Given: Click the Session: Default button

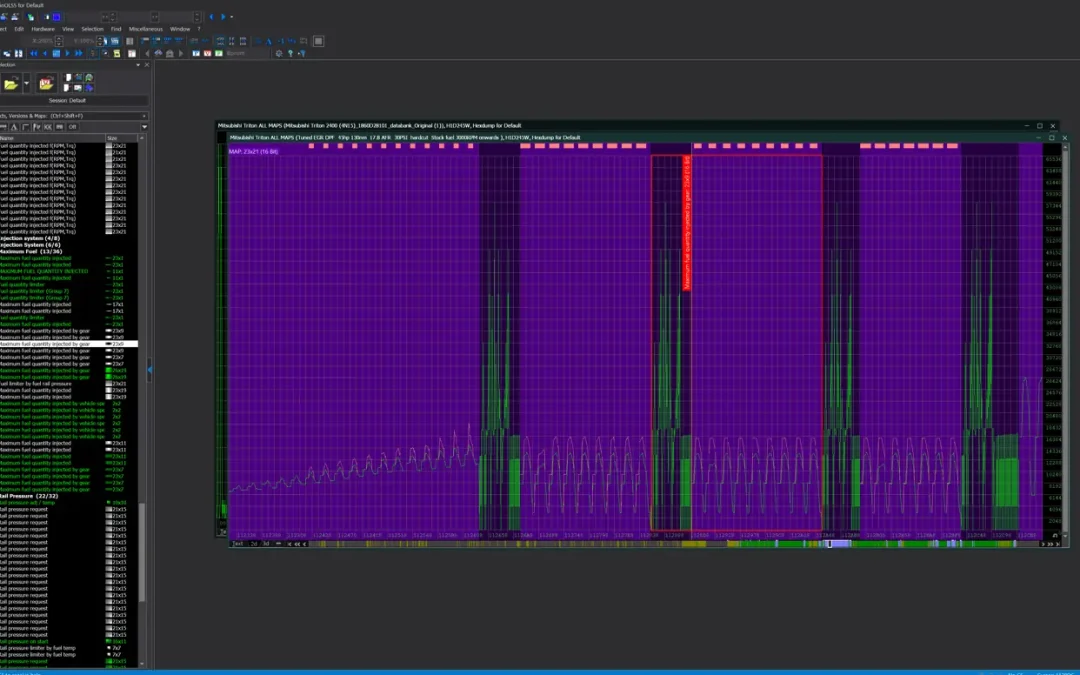Looking at the screenshot, I should pos(68,101).
